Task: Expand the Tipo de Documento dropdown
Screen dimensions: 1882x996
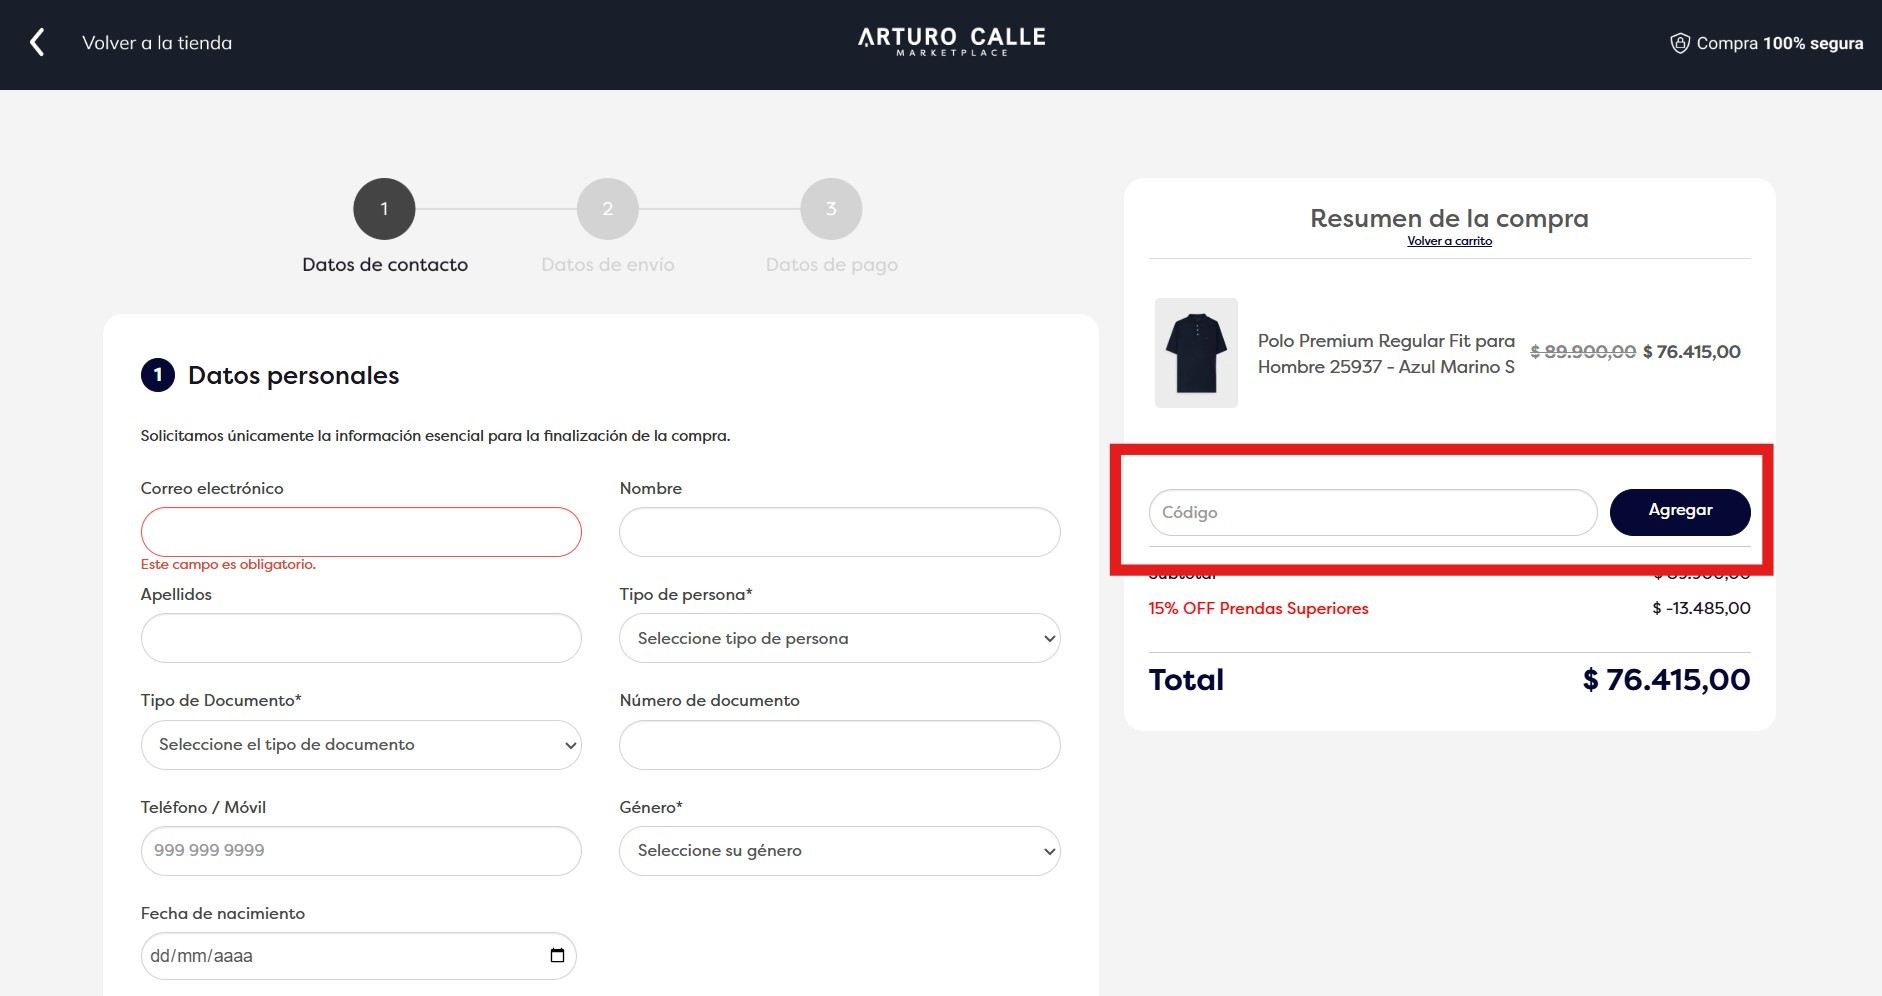Action: (361, 745)
